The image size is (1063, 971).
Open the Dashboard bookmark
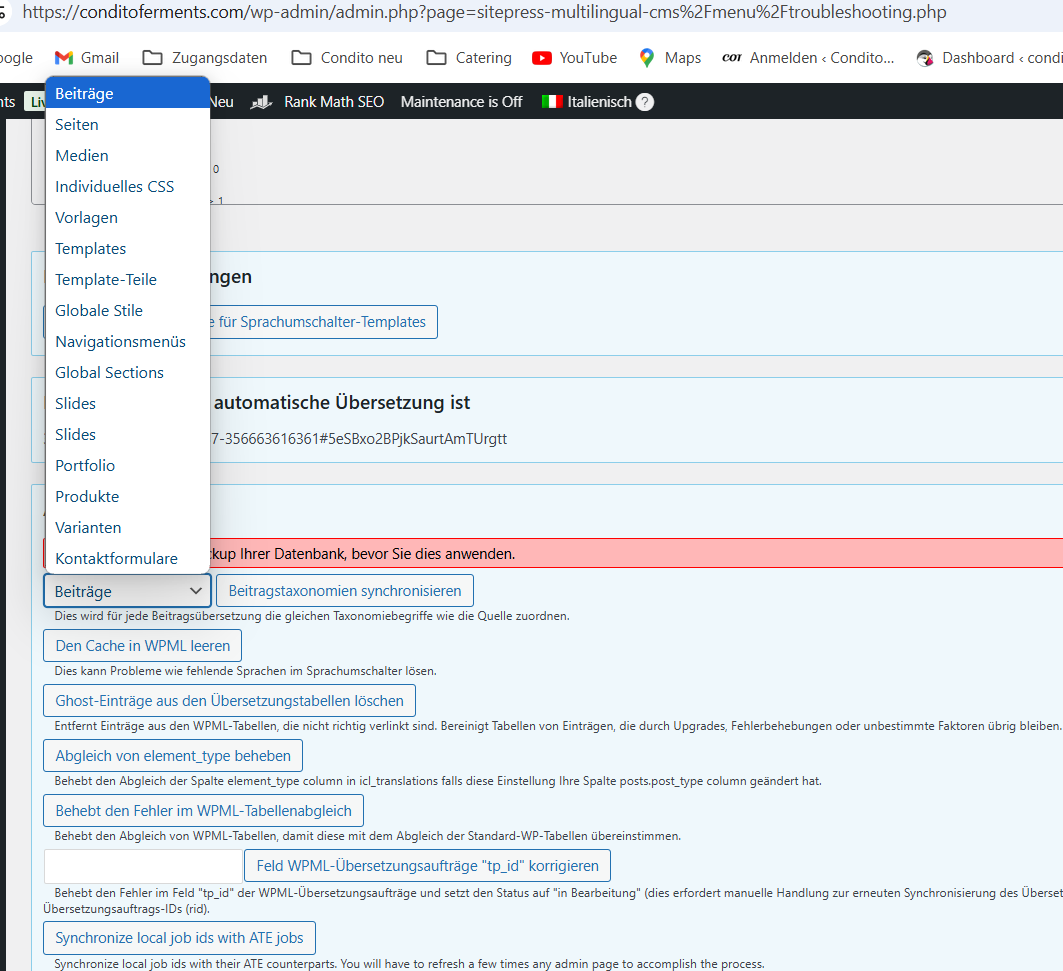pos(988,58)
